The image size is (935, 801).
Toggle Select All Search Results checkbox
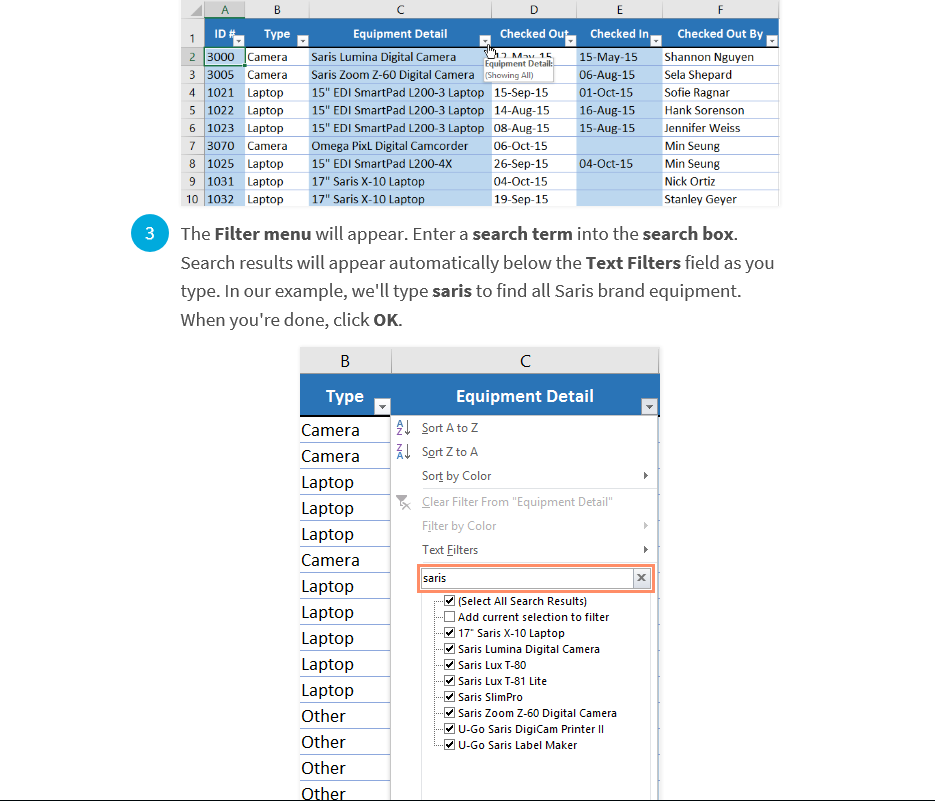tap(450, 601)
